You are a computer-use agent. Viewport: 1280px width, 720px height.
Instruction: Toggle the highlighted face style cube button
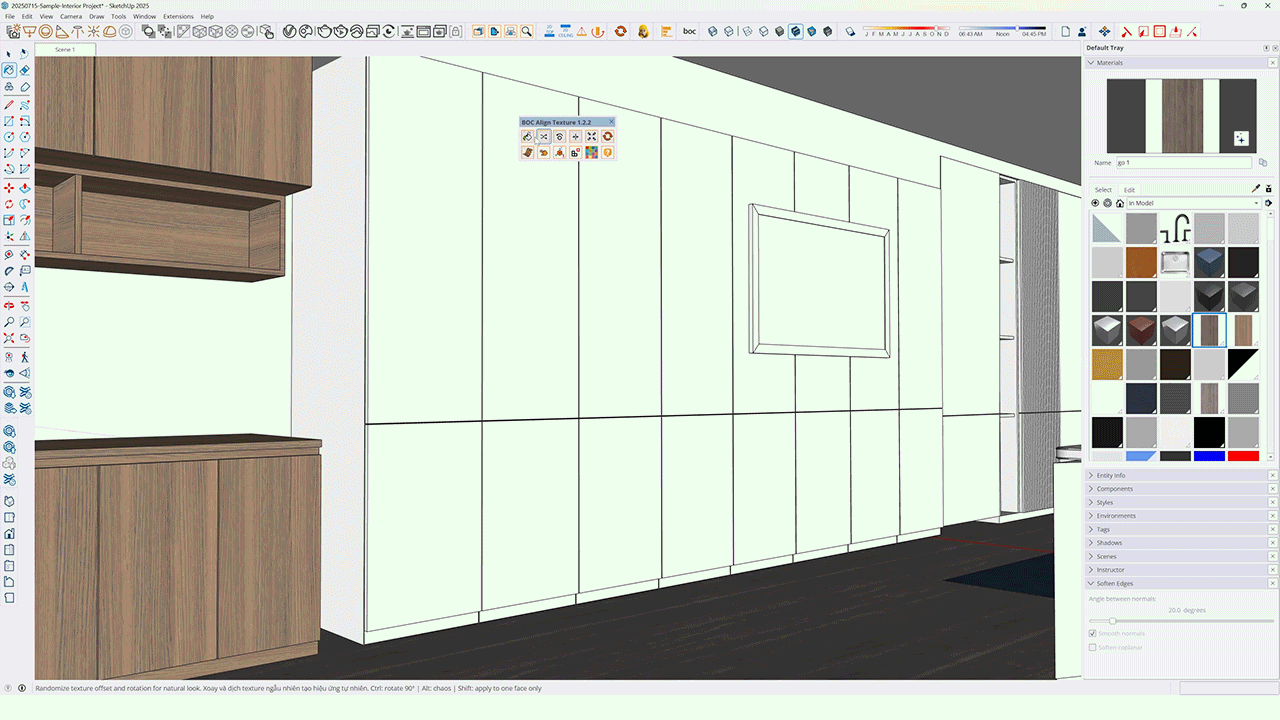pyautogui.click(x=795, y=31)
